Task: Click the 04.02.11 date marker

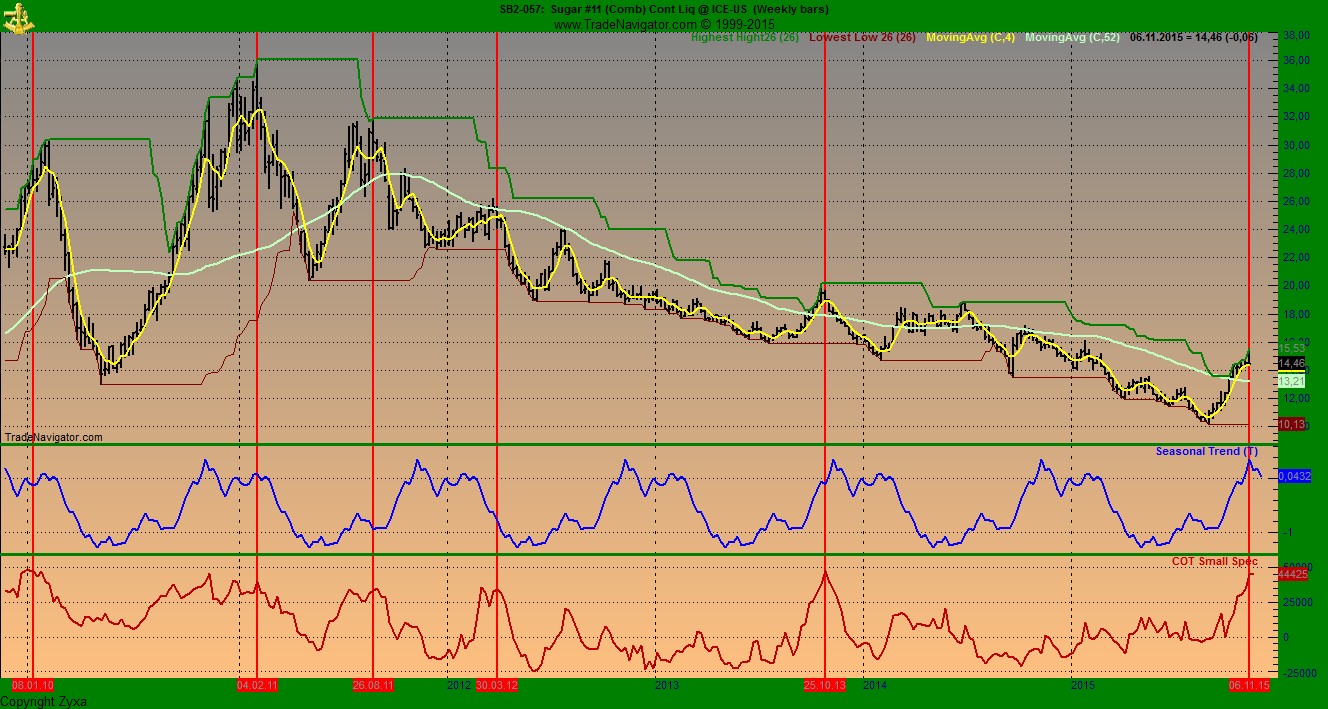Action: click(x=257, y=686)
